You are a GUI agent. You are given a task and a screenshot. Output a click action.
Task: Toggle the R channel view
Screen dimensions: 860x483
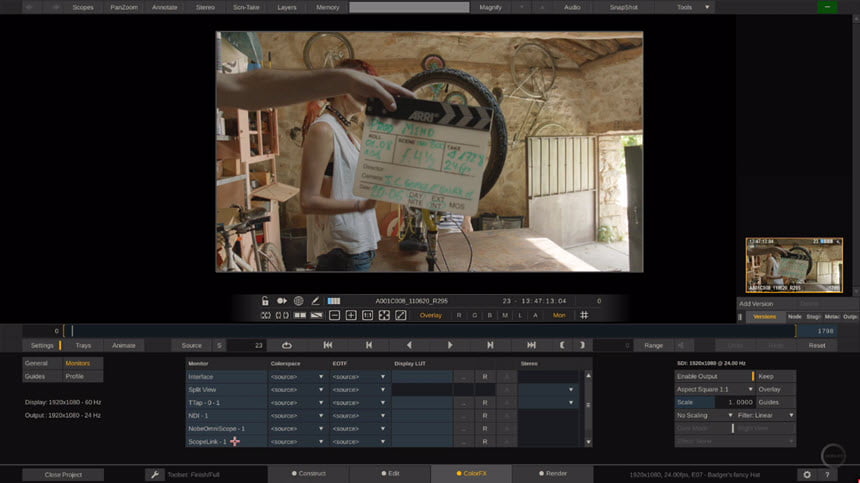click(459, 315)
